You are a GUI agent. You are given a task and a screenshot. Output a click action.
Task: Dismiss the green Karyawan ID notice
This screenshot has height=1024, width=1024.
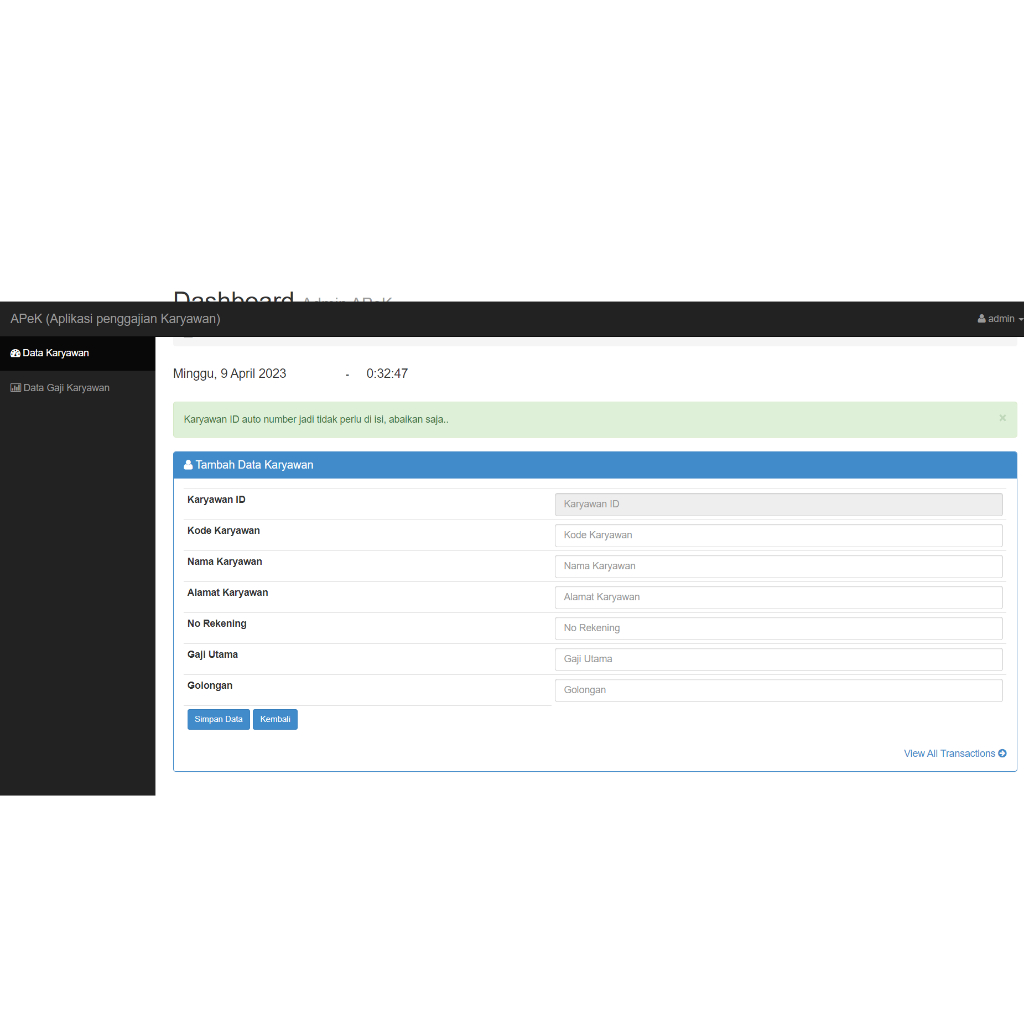point(1002,418)
